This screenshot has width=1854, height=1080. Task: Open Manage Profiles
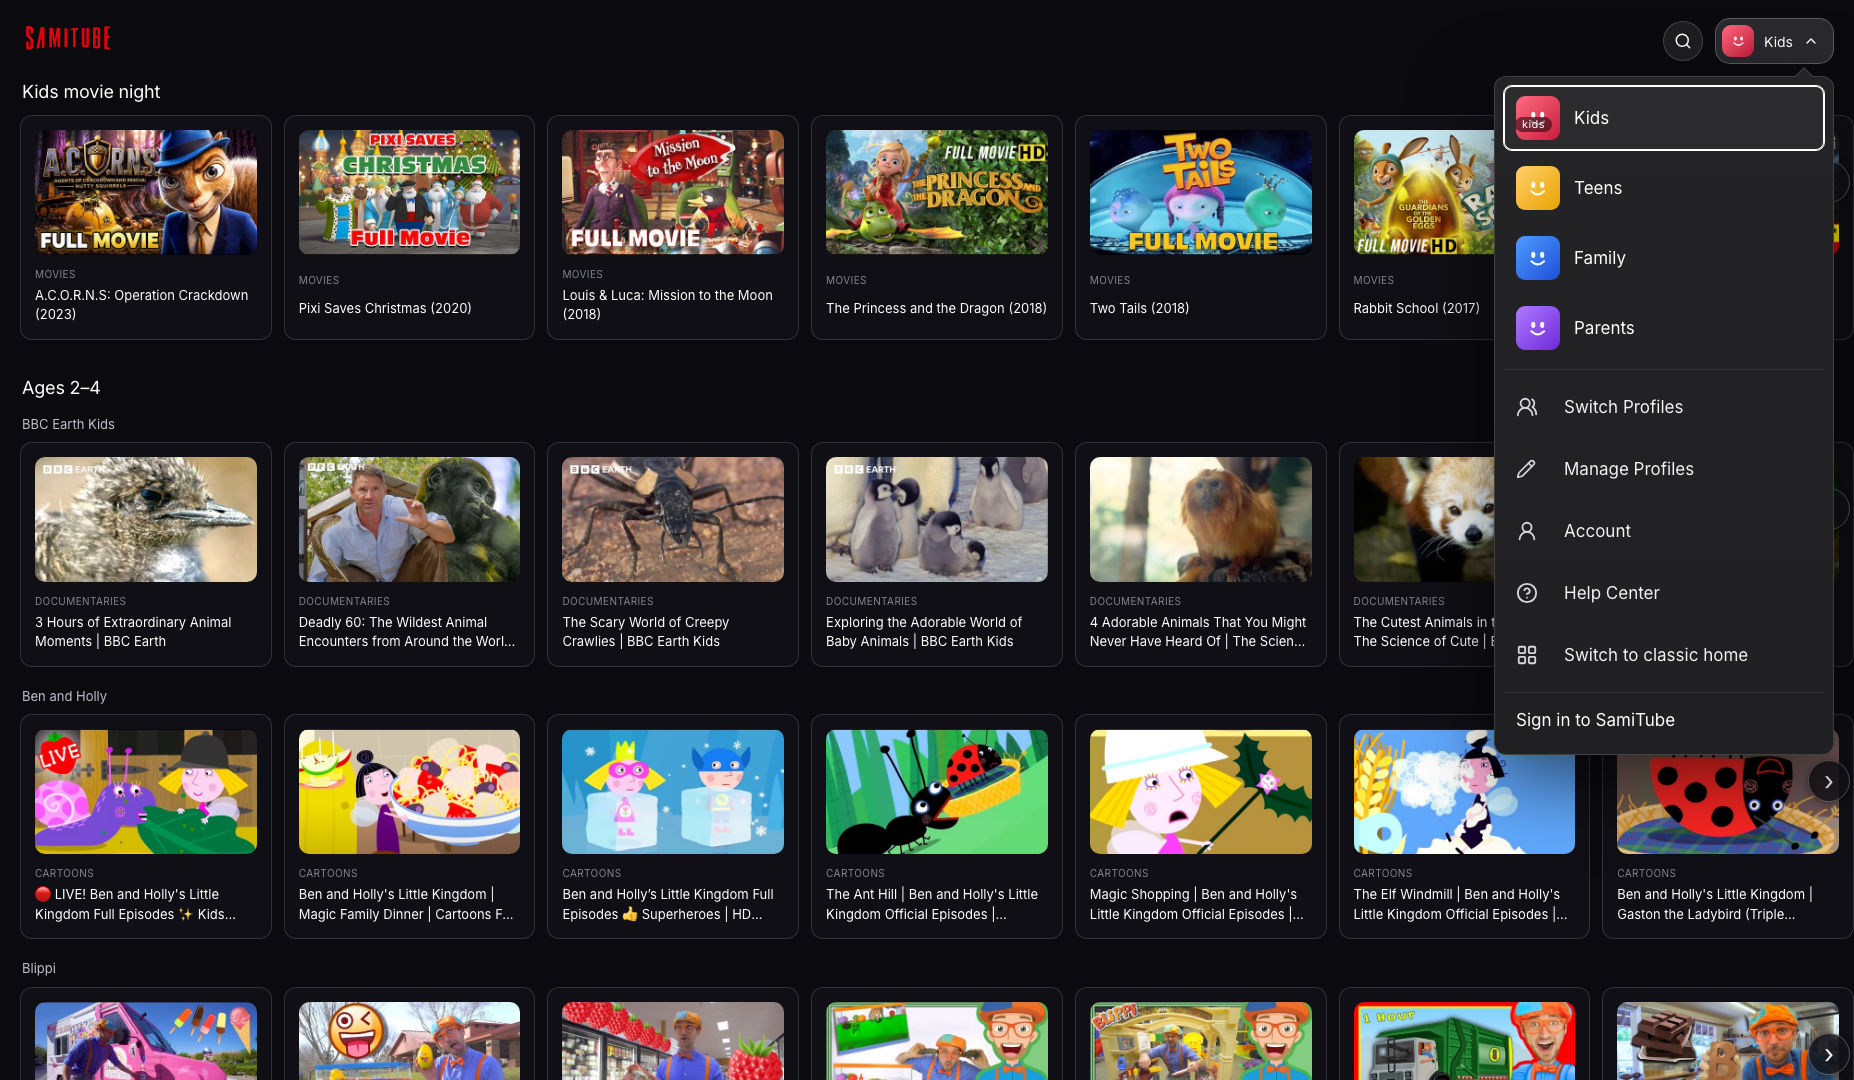1664,469
